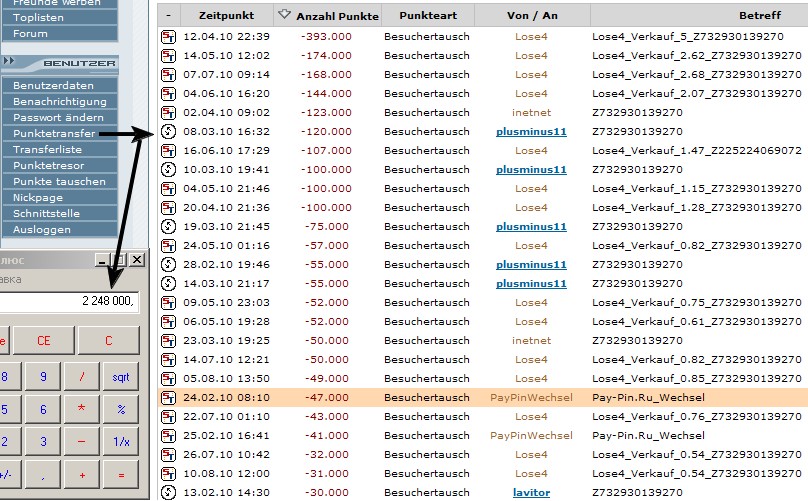Open Punktetresor in the Benutzer menu
The image size is (808, 501).
47,165
